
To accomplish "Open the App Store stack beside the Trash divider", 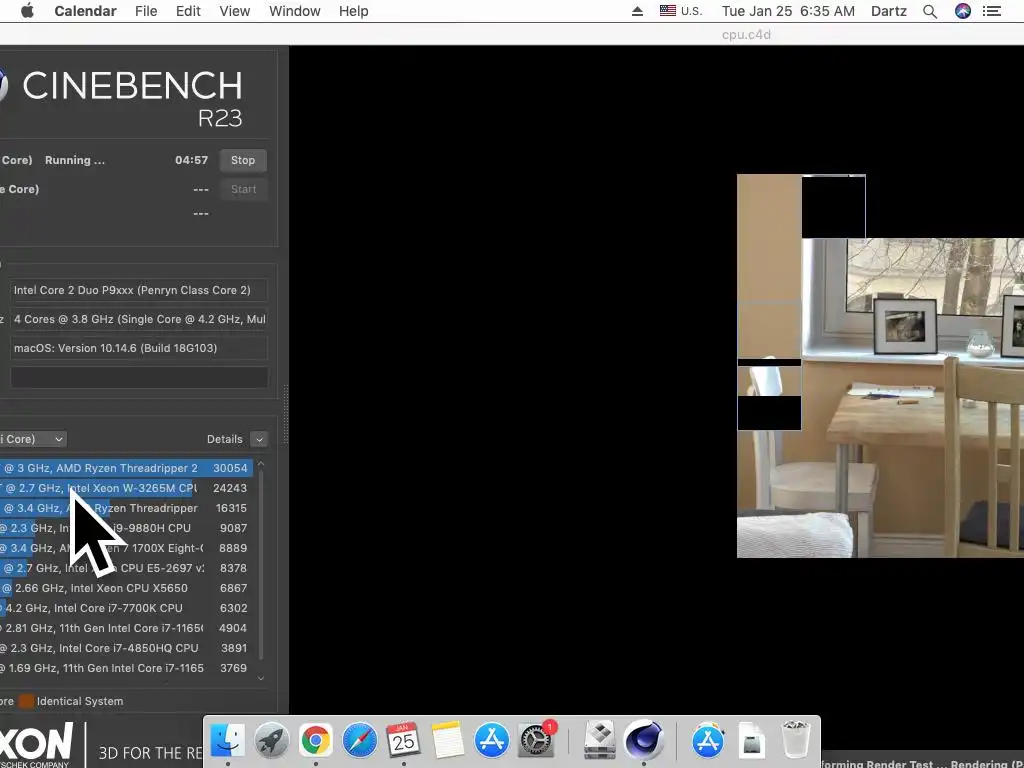I will 708,741.
